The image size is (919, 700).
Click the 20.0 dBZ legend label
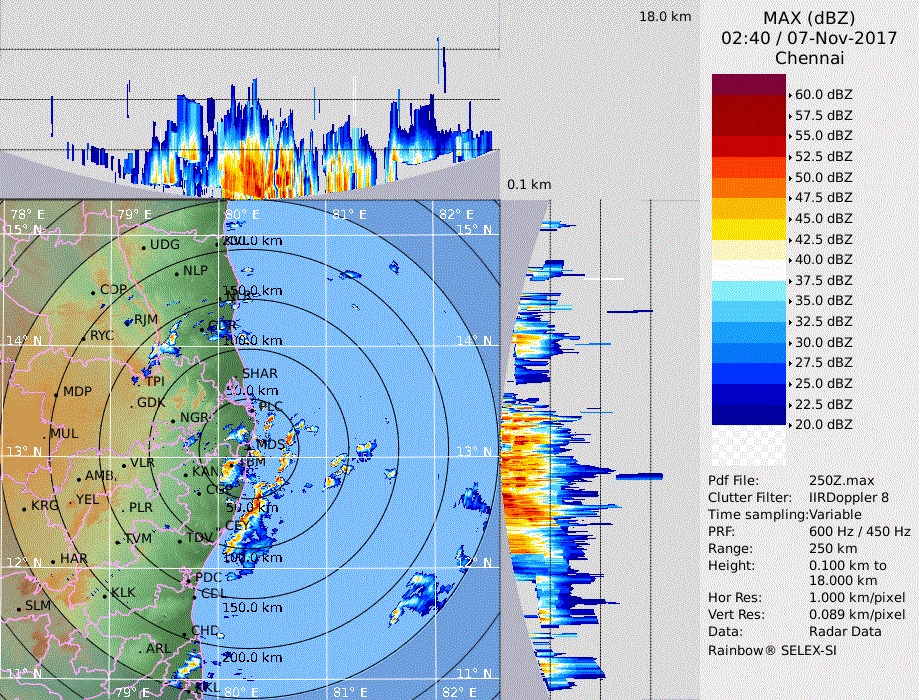click(x=823, y=424)
